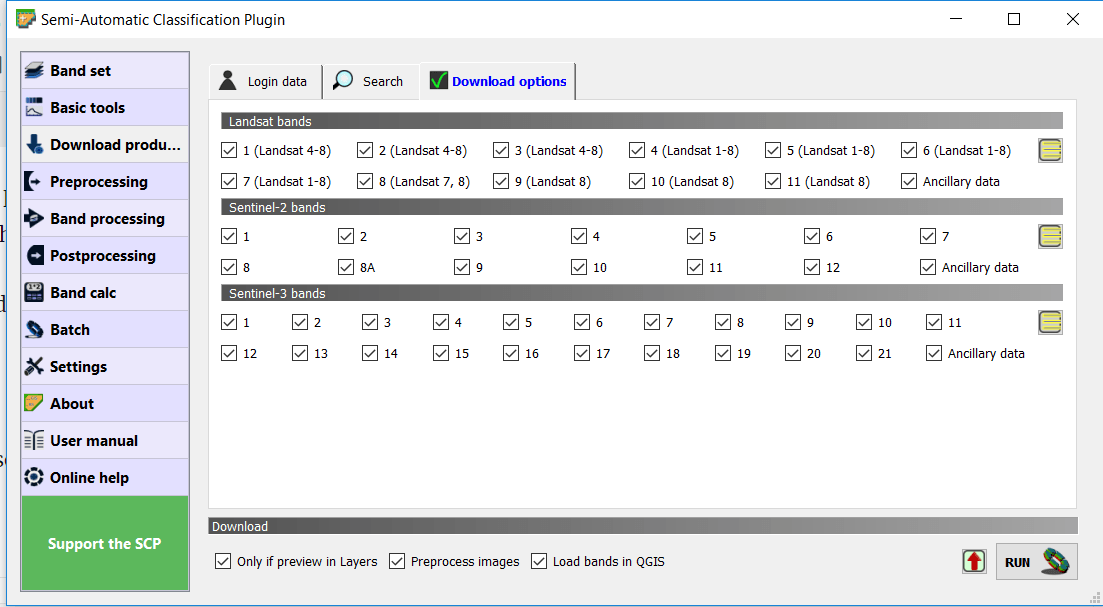Click the Band set stack icon
Image resolution: width=1103 pixels, height=607 pixels.
click(34, 70)
